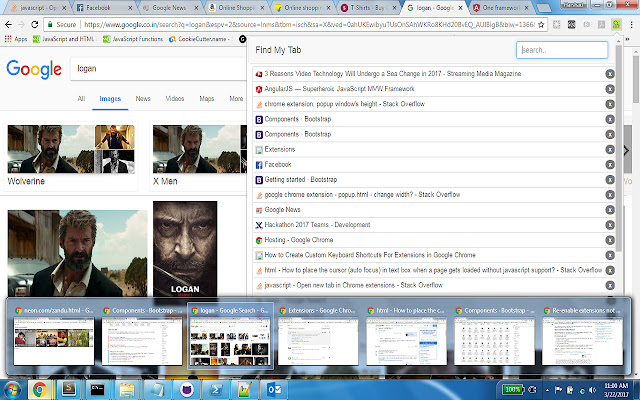The image size is (640, 400).
Task: Bookmark this page with the star icon
Action: pyautogui.click(x=541, y=24)
